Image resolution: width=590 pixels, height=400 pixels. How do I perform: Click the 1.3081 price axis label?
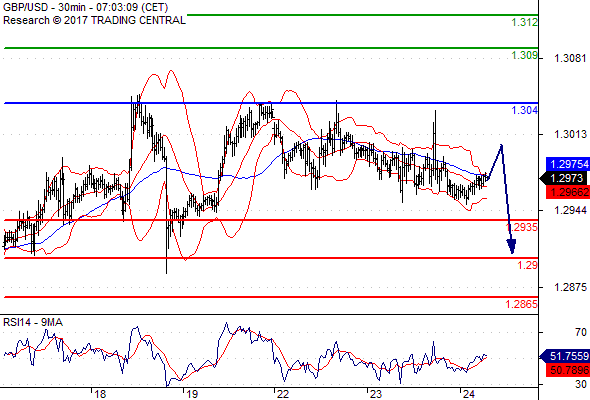[570, 58]
